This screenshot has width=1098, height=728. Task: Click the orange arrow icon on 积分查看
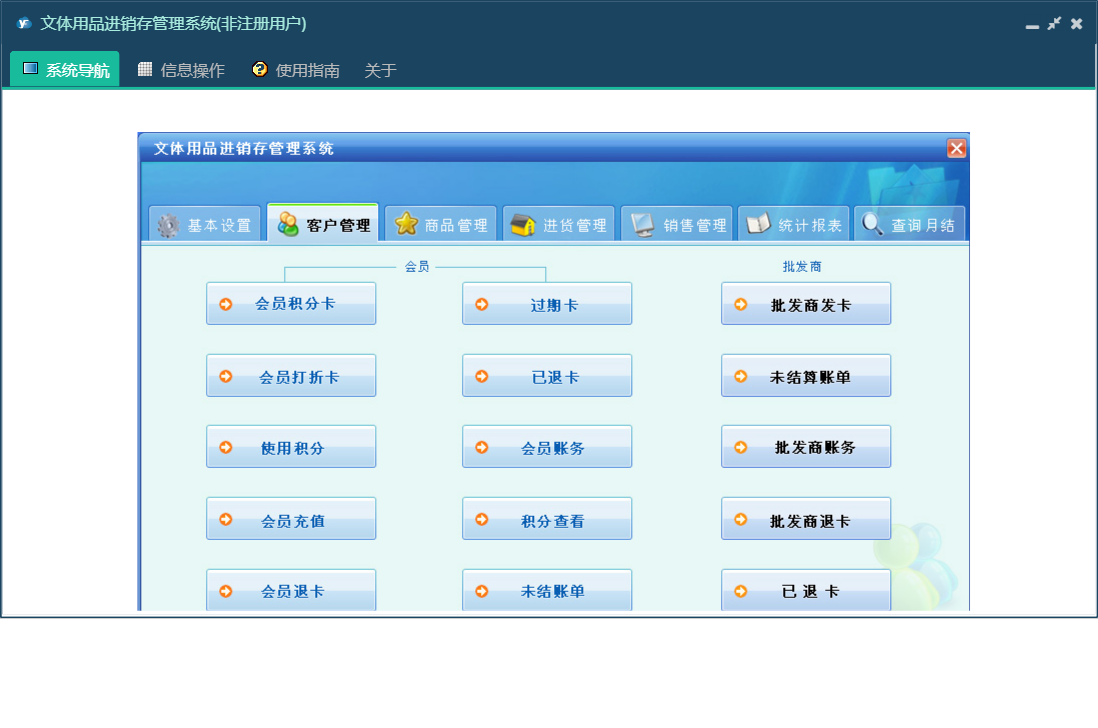point(482,519)
